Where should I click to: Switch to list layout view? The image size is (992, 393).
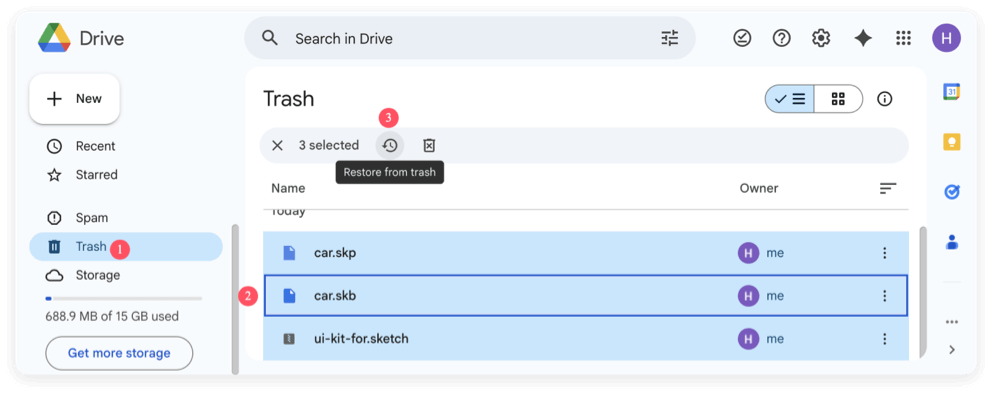click(x=790, y=99)
